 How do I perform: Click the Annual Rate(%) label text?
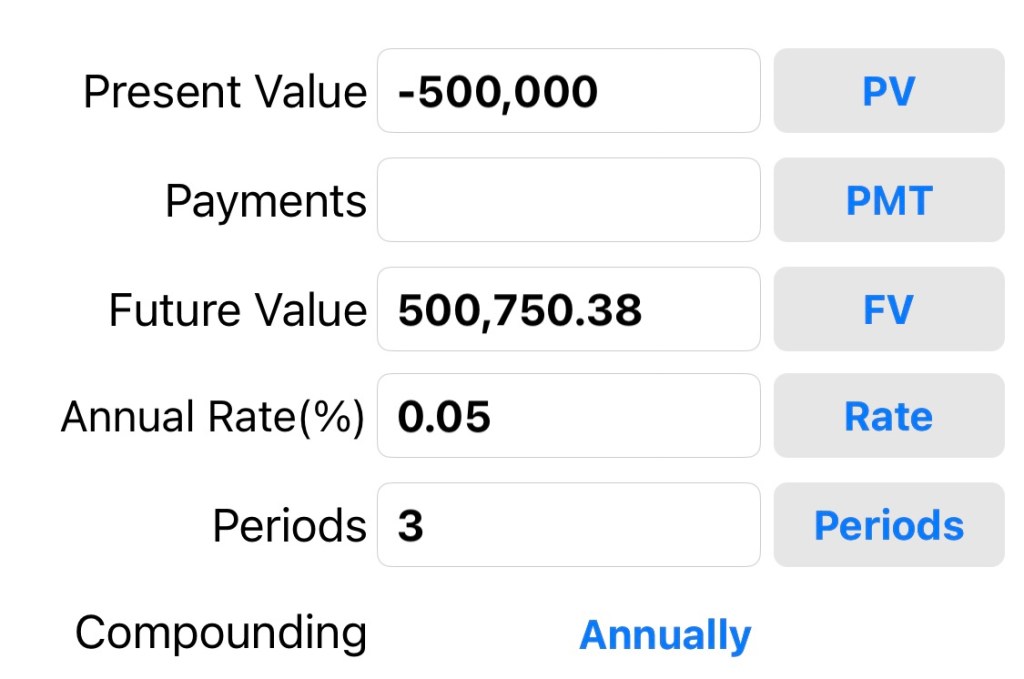pos(213,417)
